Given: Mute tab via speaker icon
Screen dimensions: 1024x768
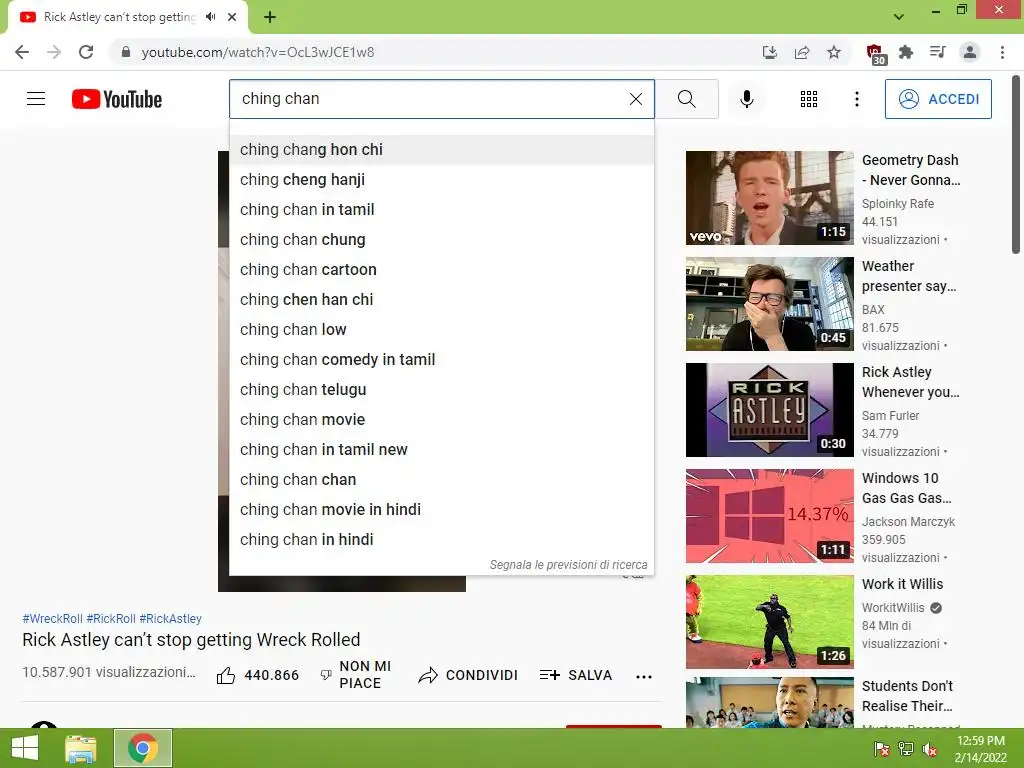Looking at the screenshot, I should pyautogui.click(x=210, y=17).
